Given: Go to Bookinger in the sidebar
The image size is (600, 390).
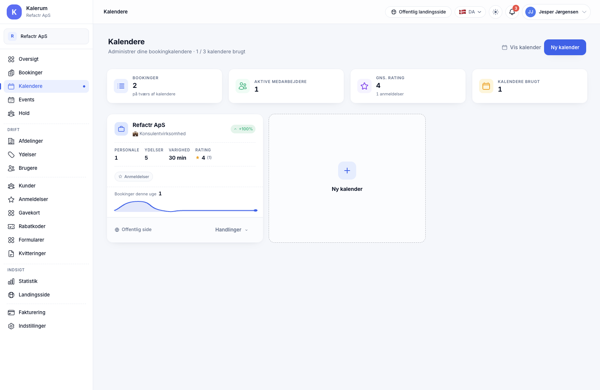Looking at the screenshot, I should [x=46, y=72].
